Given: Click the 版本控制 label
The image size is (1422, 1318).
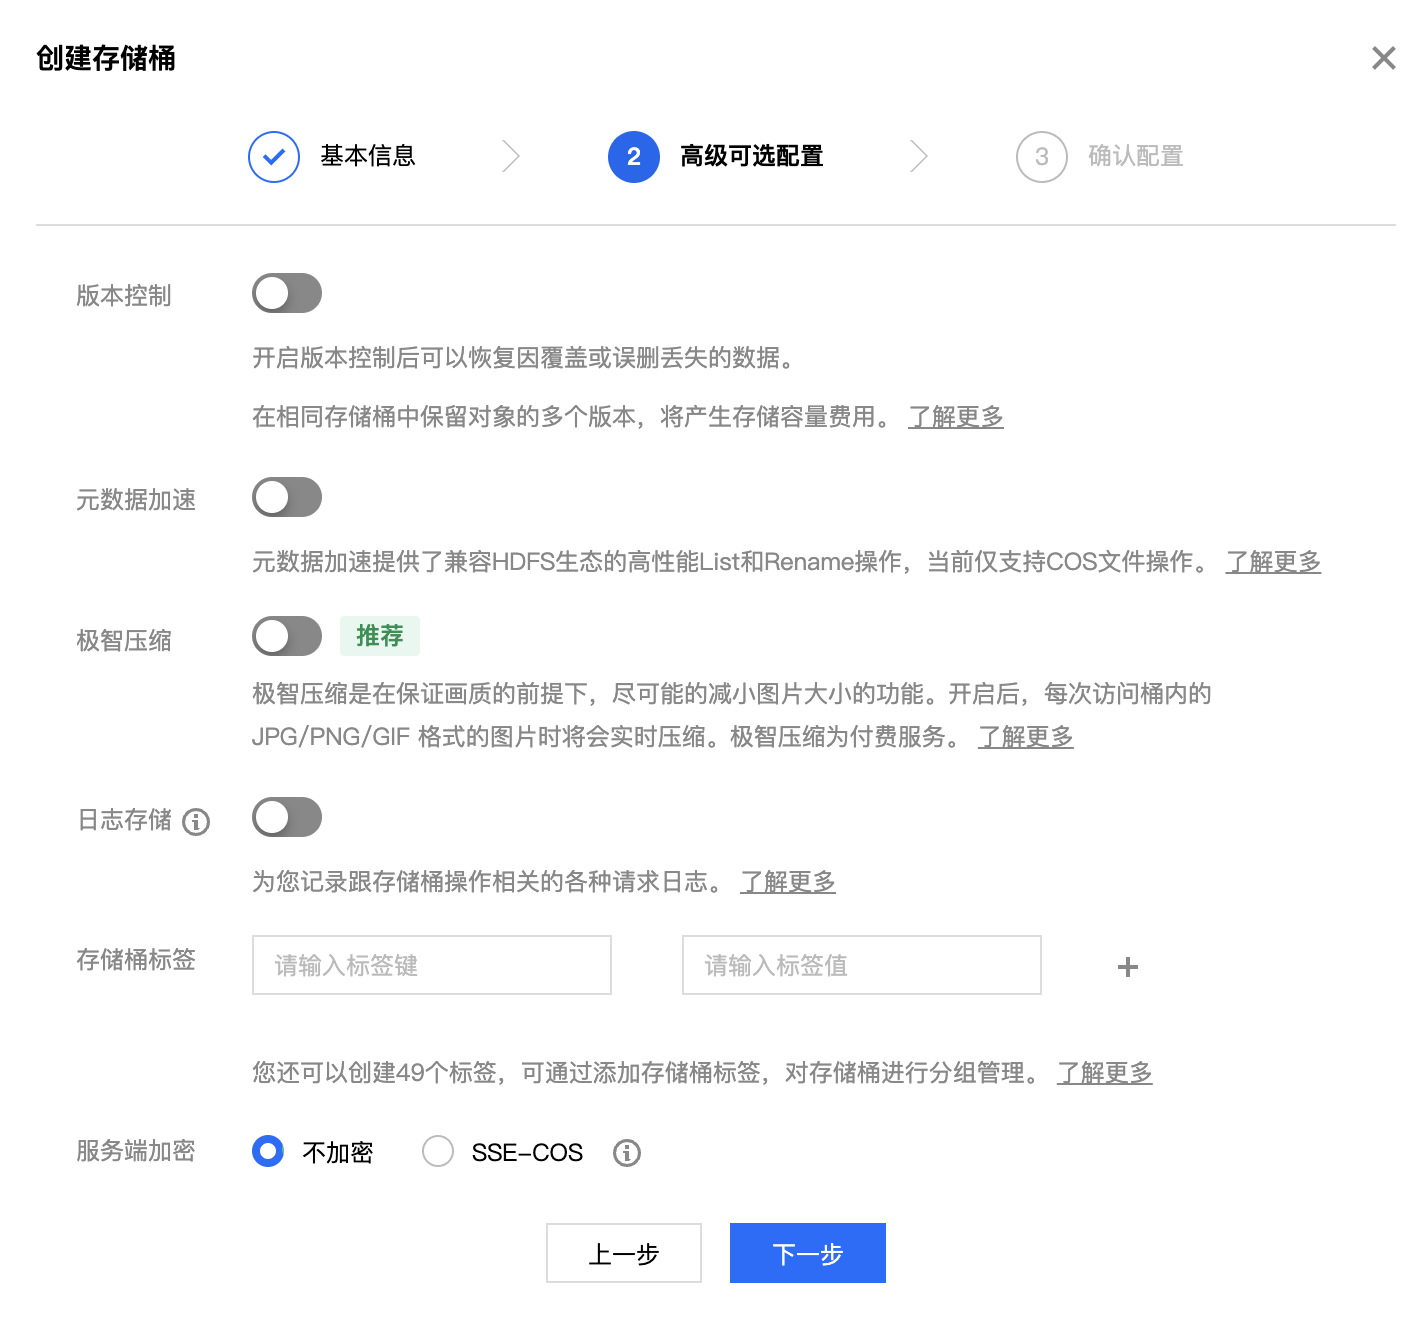Looking at the screenshot, I should 124,296.
